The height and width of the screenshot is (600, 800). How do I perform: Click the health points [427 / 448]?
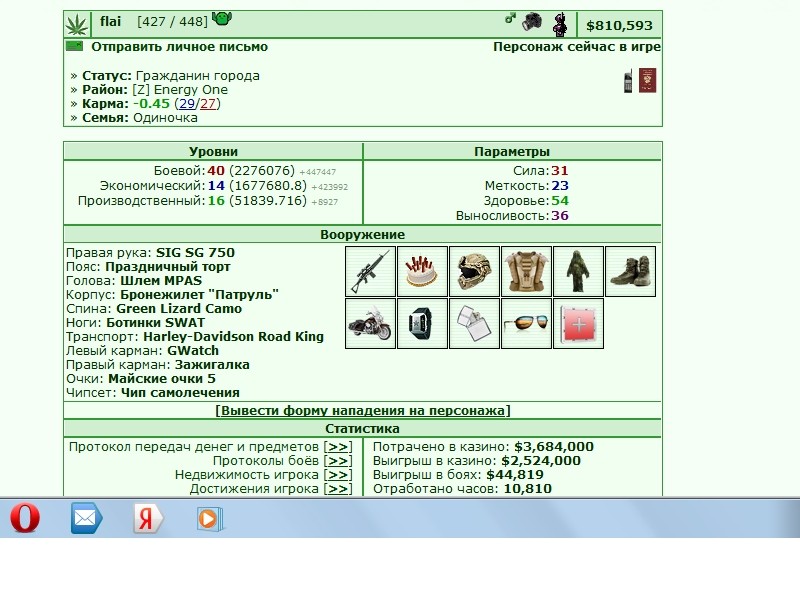[172, 22]
